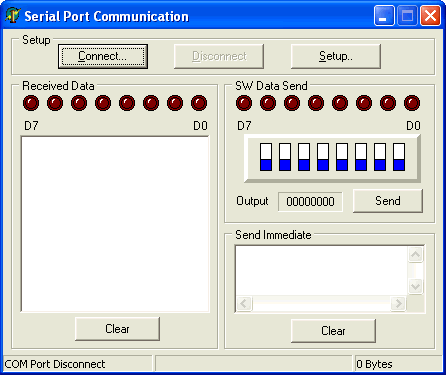This screenshot has width=446, height=375.
Task: Click the second Received Data LED from D7
Action: 55,103
